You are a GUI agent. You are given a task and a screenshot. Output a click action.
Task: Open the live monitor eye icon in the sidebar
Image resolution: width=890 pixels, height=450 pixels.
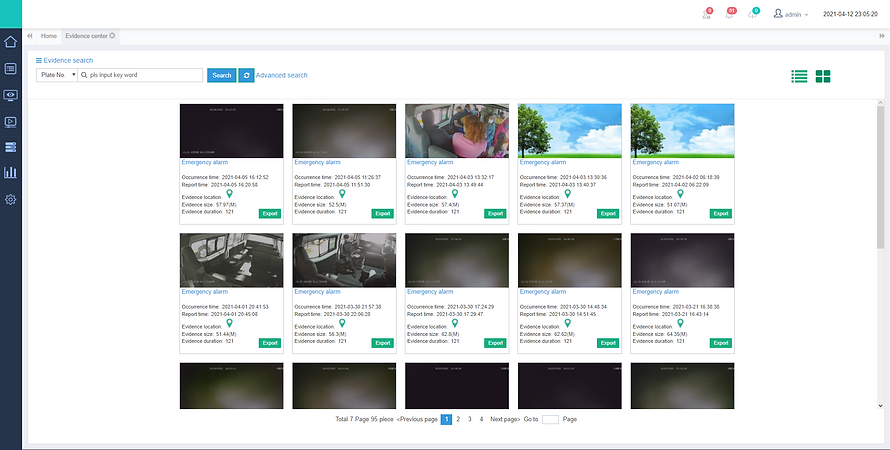click(x=10, y=95)
